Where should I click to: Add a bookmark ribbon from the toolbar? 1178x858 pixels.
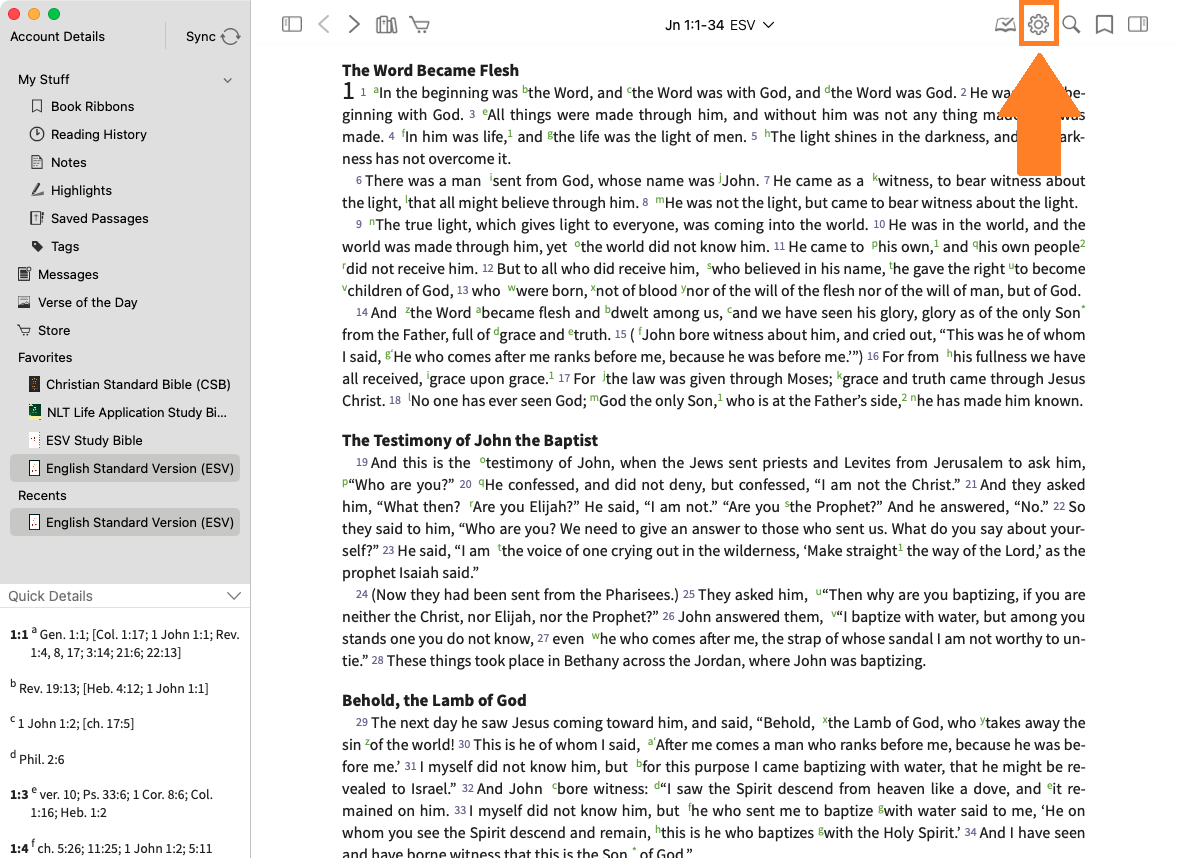click(x=1104, y=25)
